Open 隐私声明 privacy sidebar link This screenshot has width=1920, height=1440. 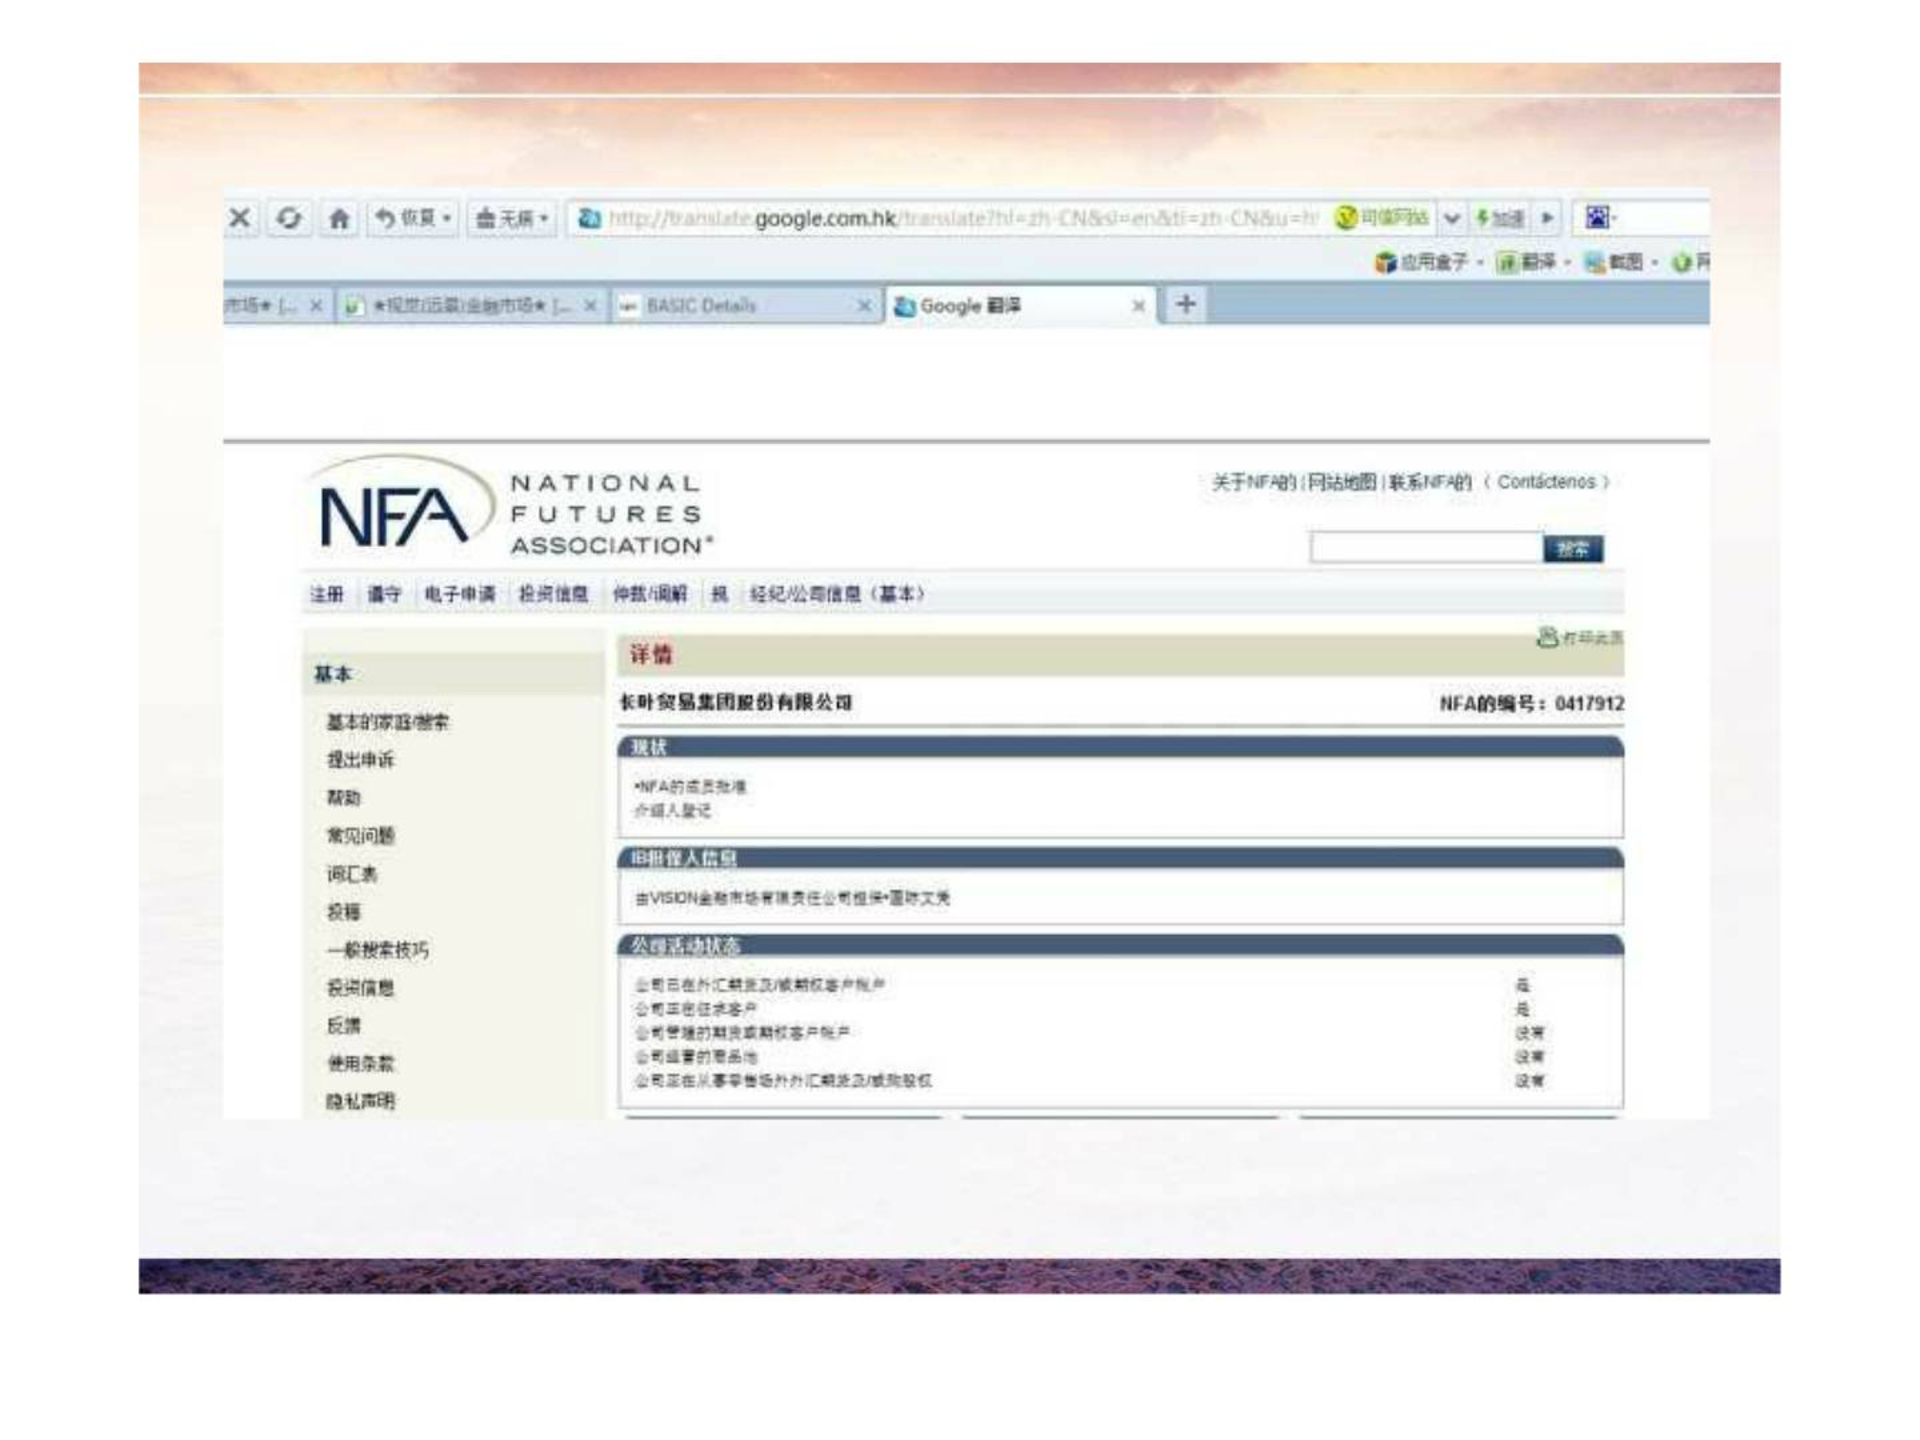point(361,1101)
